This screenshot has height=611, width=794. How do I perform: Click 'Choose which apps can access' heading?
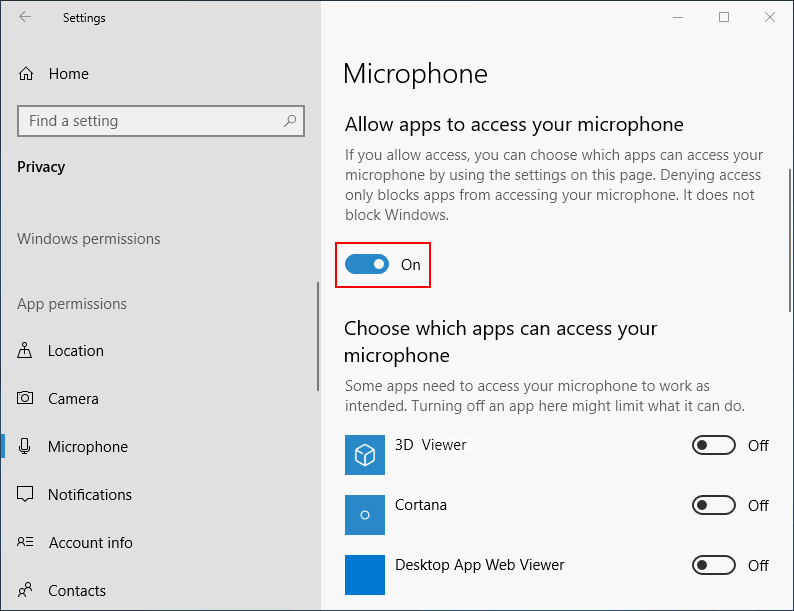[x=500, y=342]
